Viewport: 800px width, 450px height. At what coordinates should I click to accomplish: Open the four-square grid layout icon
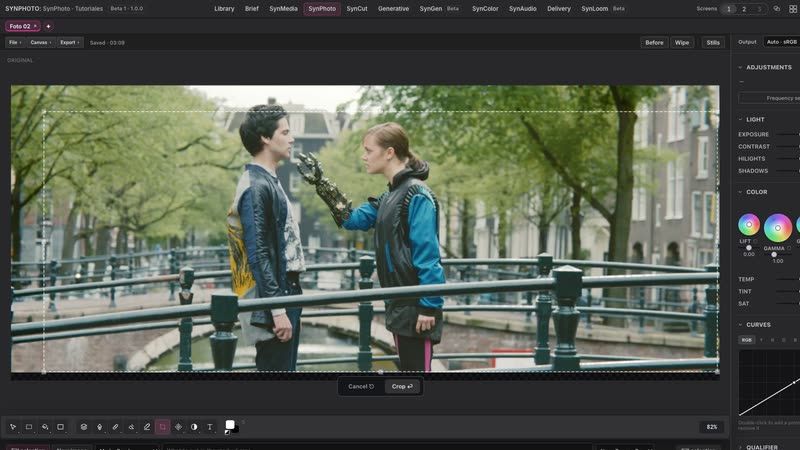pos(793,9)
